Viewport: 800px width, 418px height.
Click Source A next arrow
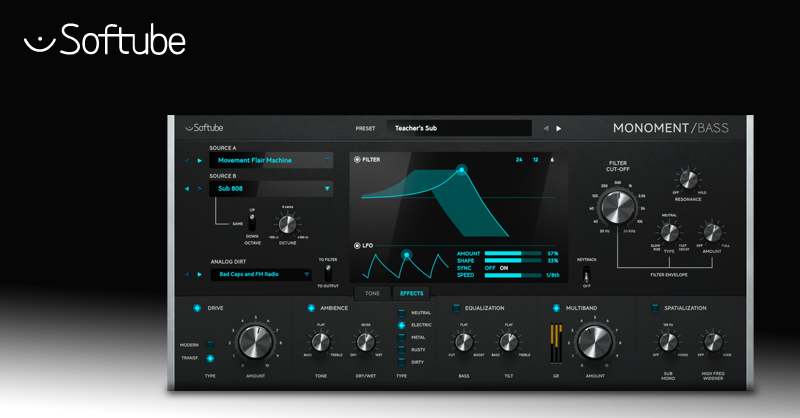(x=199, y=161)
